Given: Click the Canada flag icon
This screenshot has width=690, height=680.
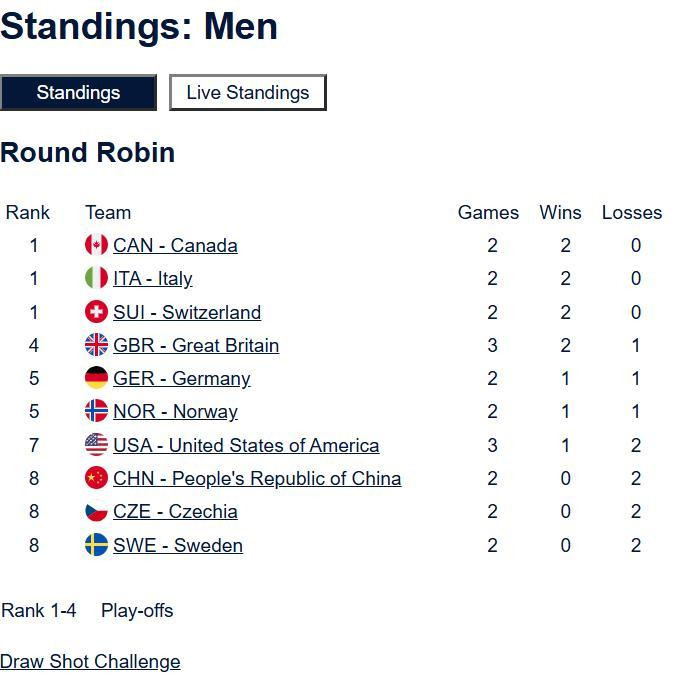Looking at the screenshot, I should (x=96, y=245).
